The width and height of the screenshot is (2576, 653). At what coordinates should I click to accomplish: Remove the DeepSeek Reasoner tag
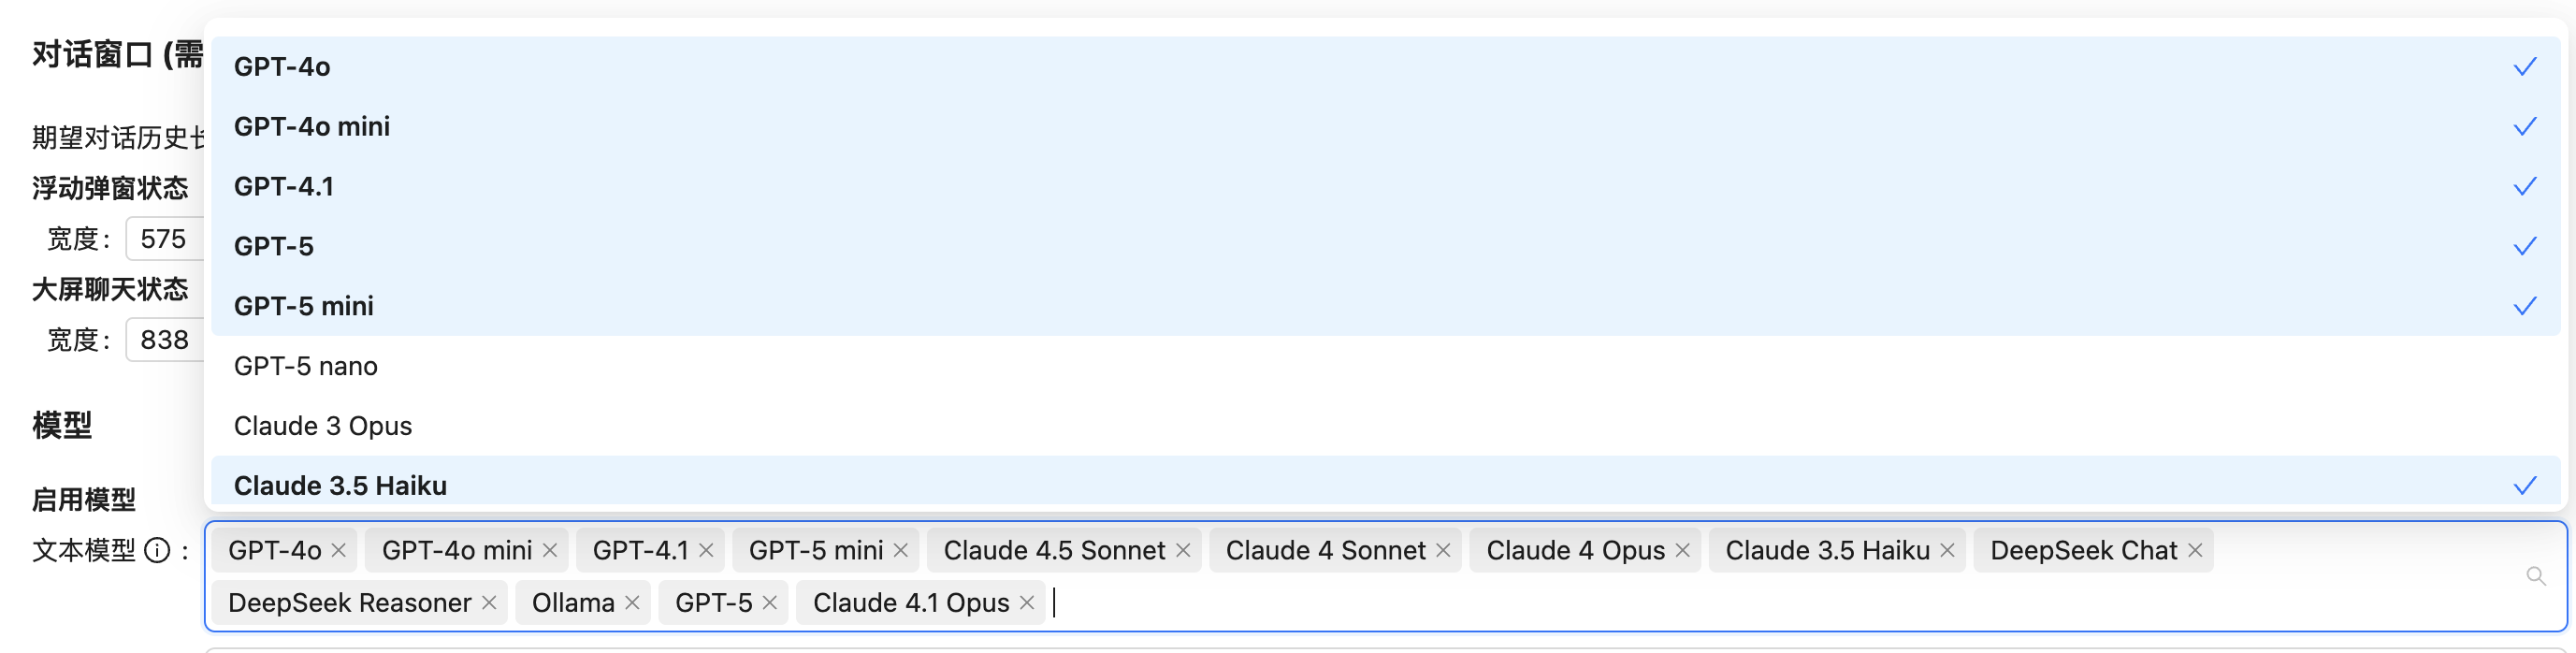point(488,602)
